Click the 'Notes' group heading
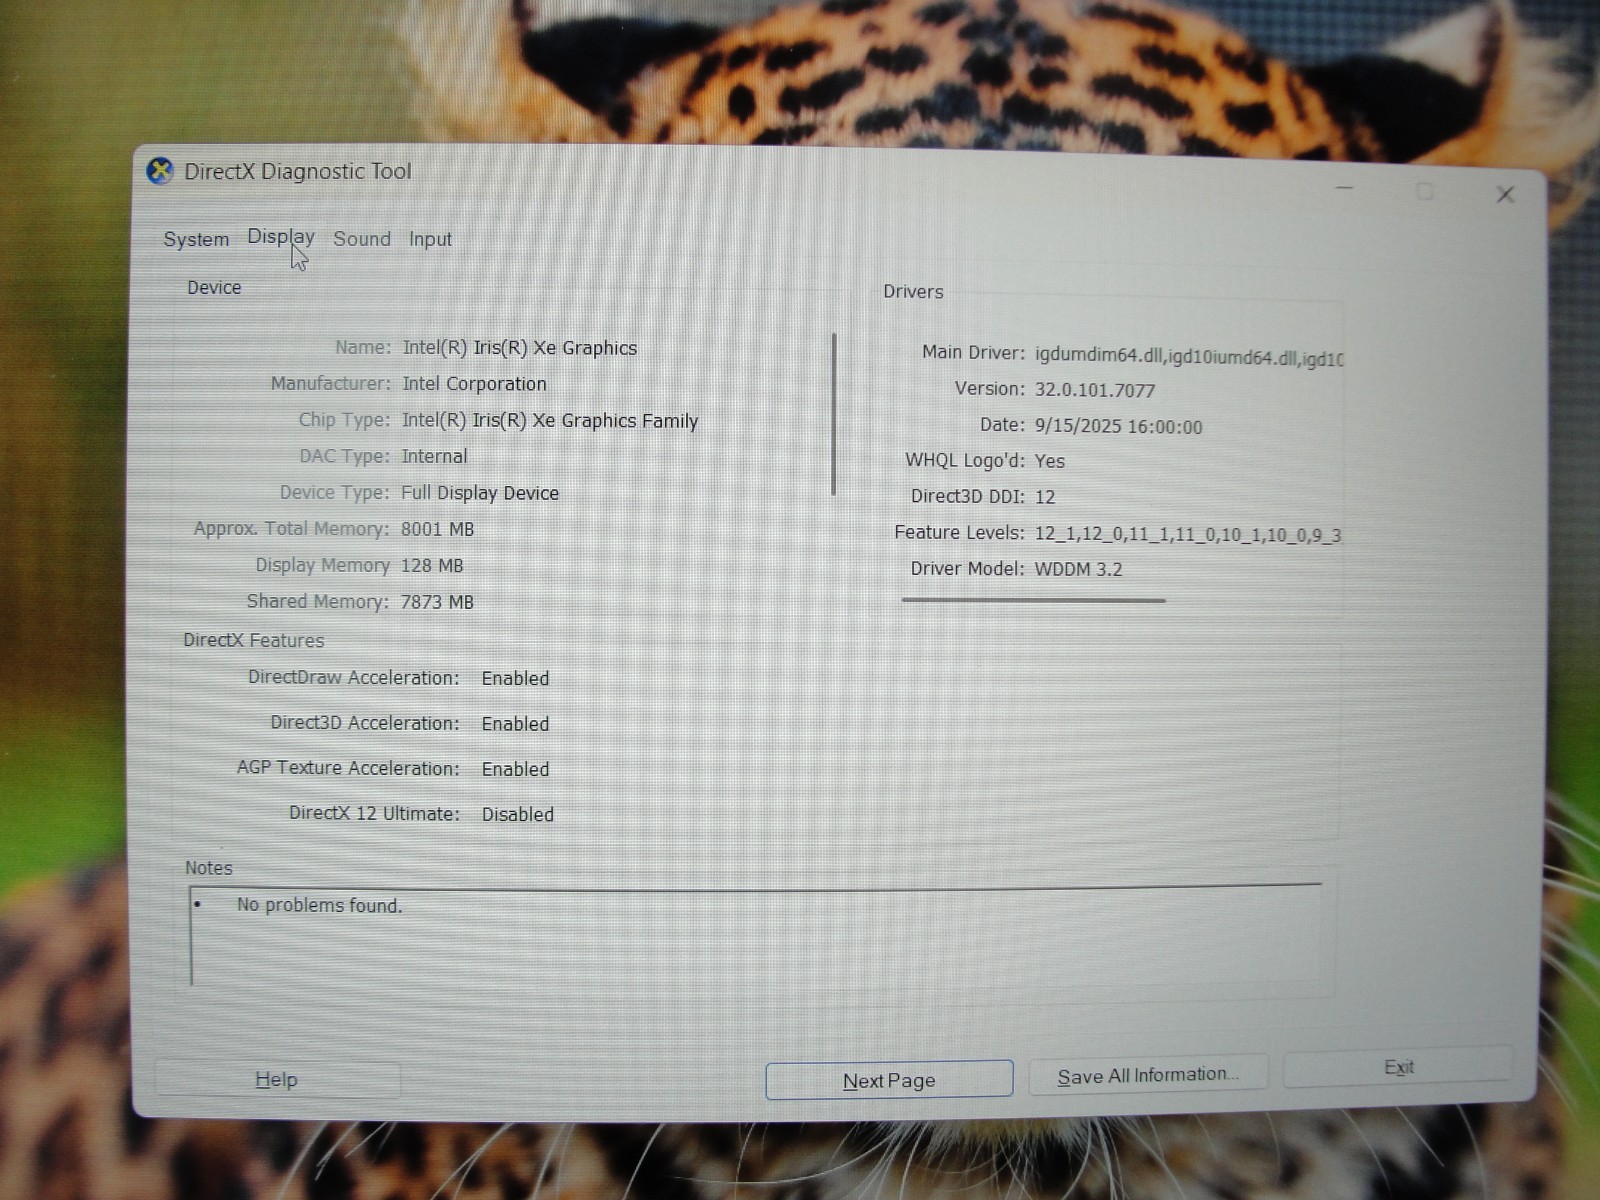Image resolution: width=1600 pixels, height=1200 pixels. coord(208,868)
